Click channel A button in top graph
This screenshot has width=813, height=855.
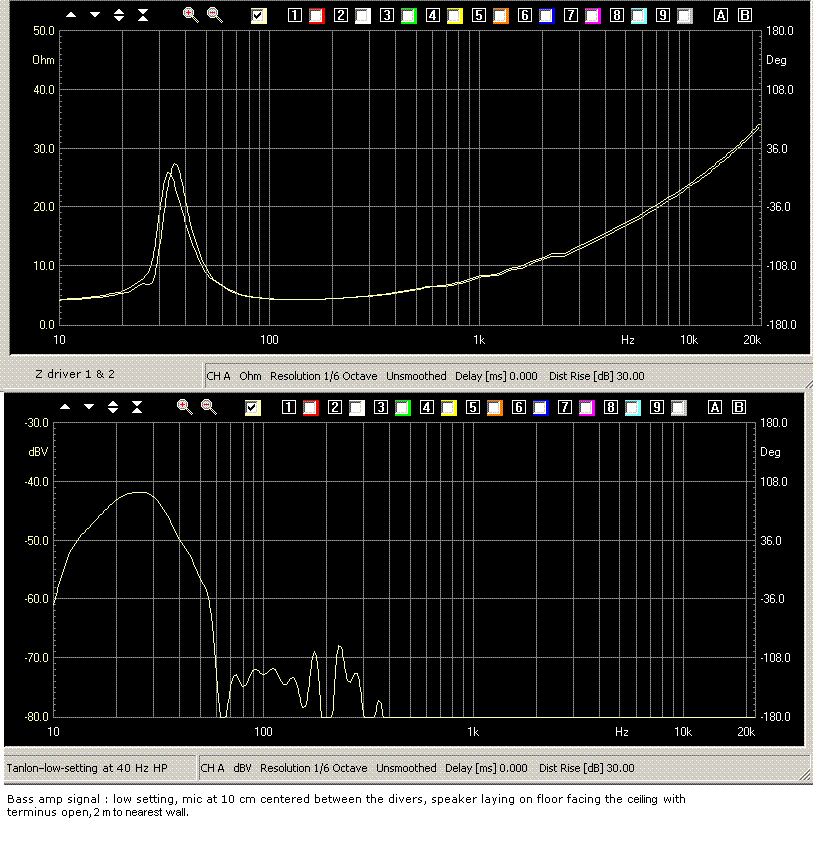click(x=721, y=15)
